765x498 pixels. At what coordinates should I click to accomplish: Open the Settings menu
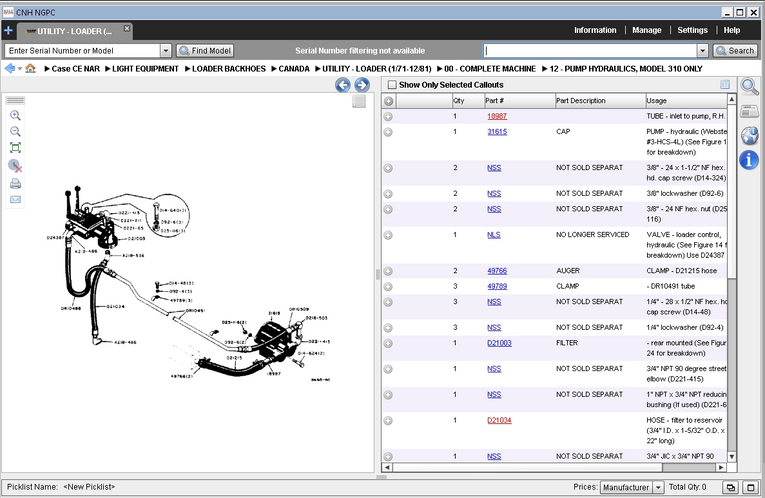coord(692,30)
